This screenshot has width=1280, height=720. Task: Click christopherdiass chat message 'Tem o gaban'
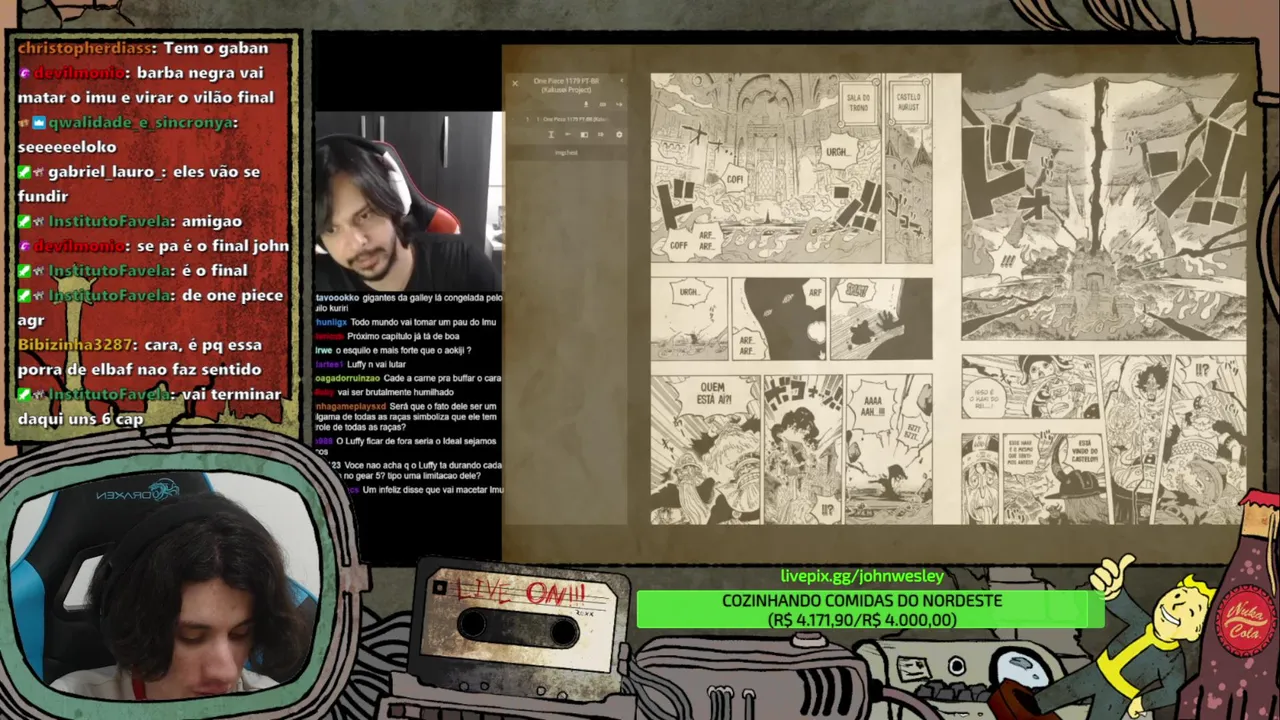(x=143, y=47)
